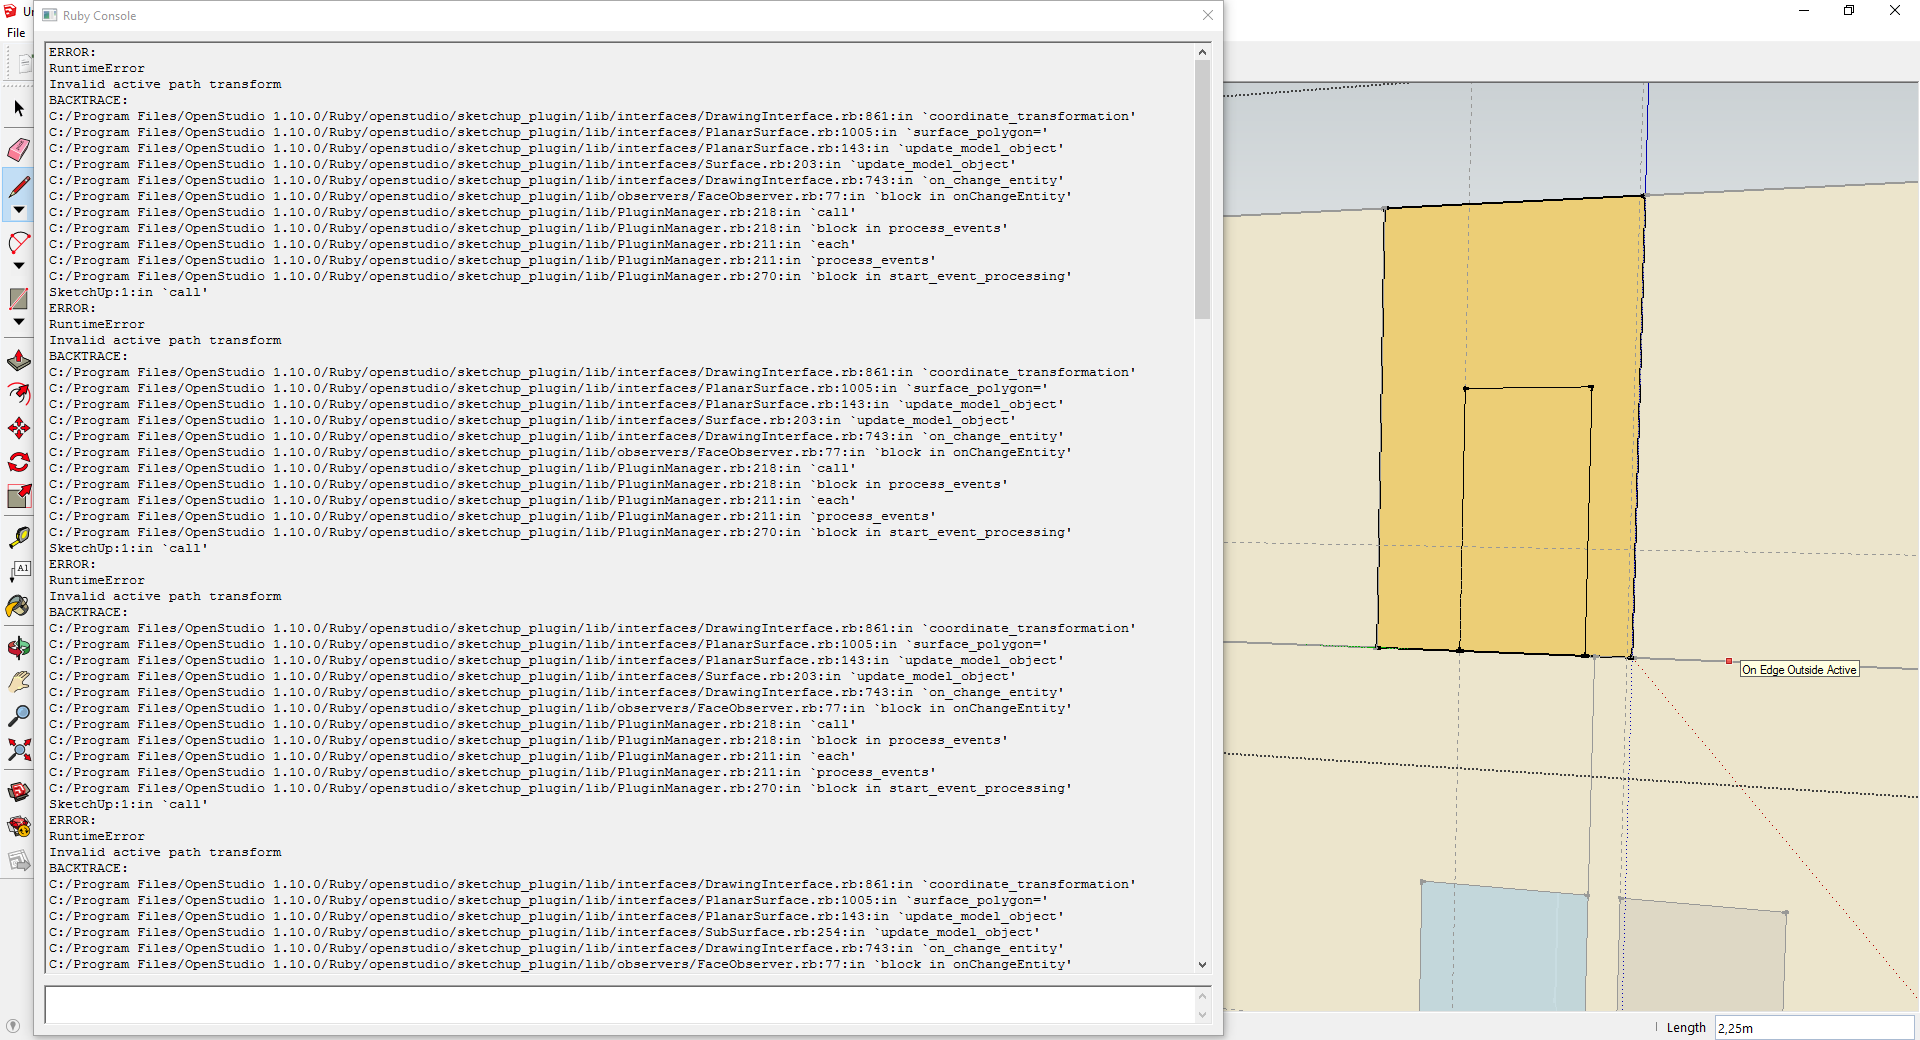Minimize the SketchUp main window
Viewport: 1920px width, 1040px height.
1804,11
